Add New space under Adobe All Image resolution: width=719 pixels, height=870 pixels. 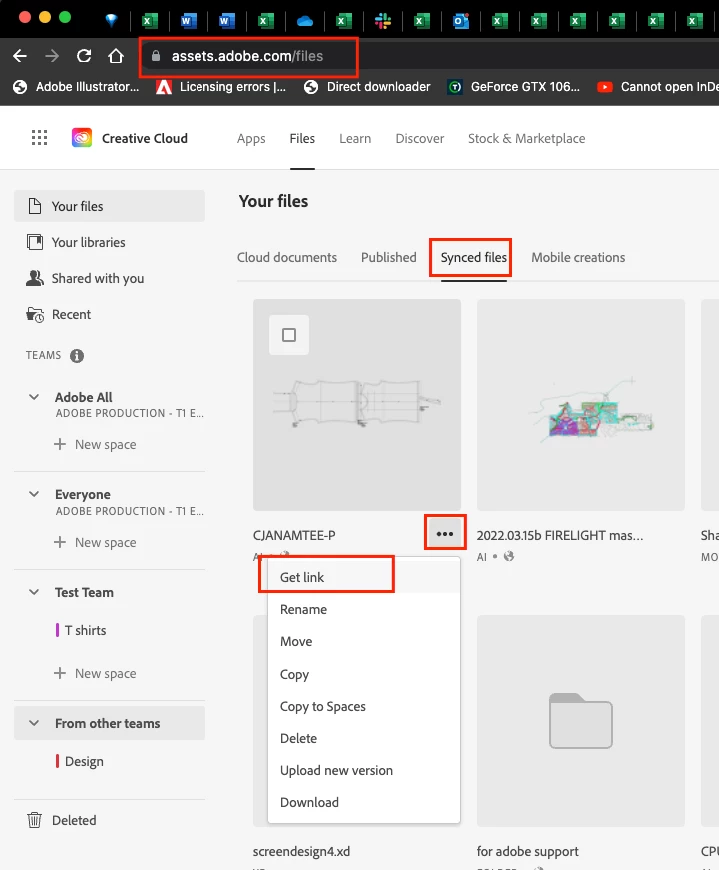[95, 444]
